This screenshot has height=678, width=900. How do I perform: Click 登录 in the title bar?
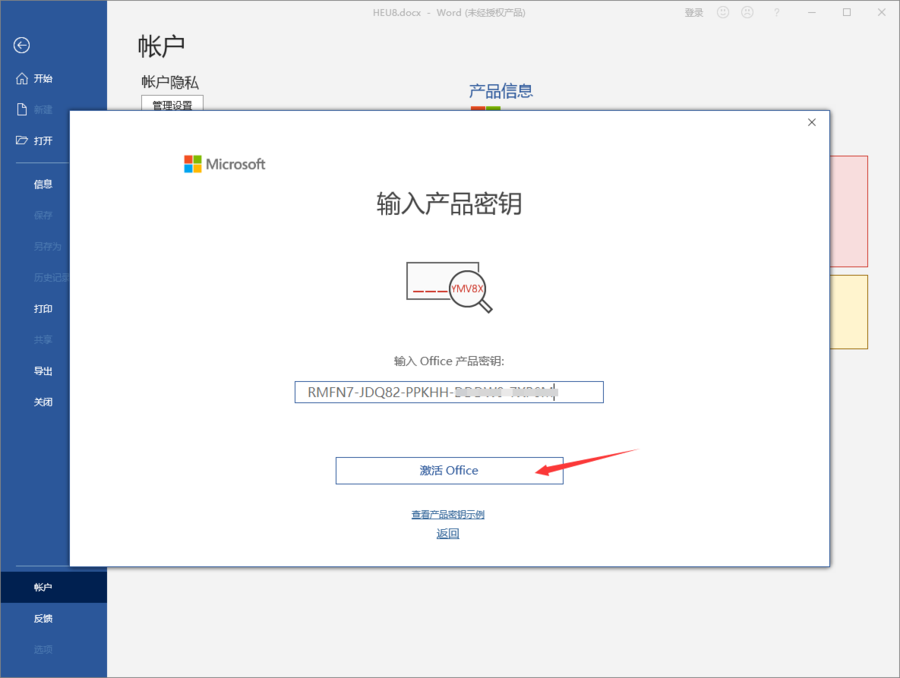[x=693, y=13]
